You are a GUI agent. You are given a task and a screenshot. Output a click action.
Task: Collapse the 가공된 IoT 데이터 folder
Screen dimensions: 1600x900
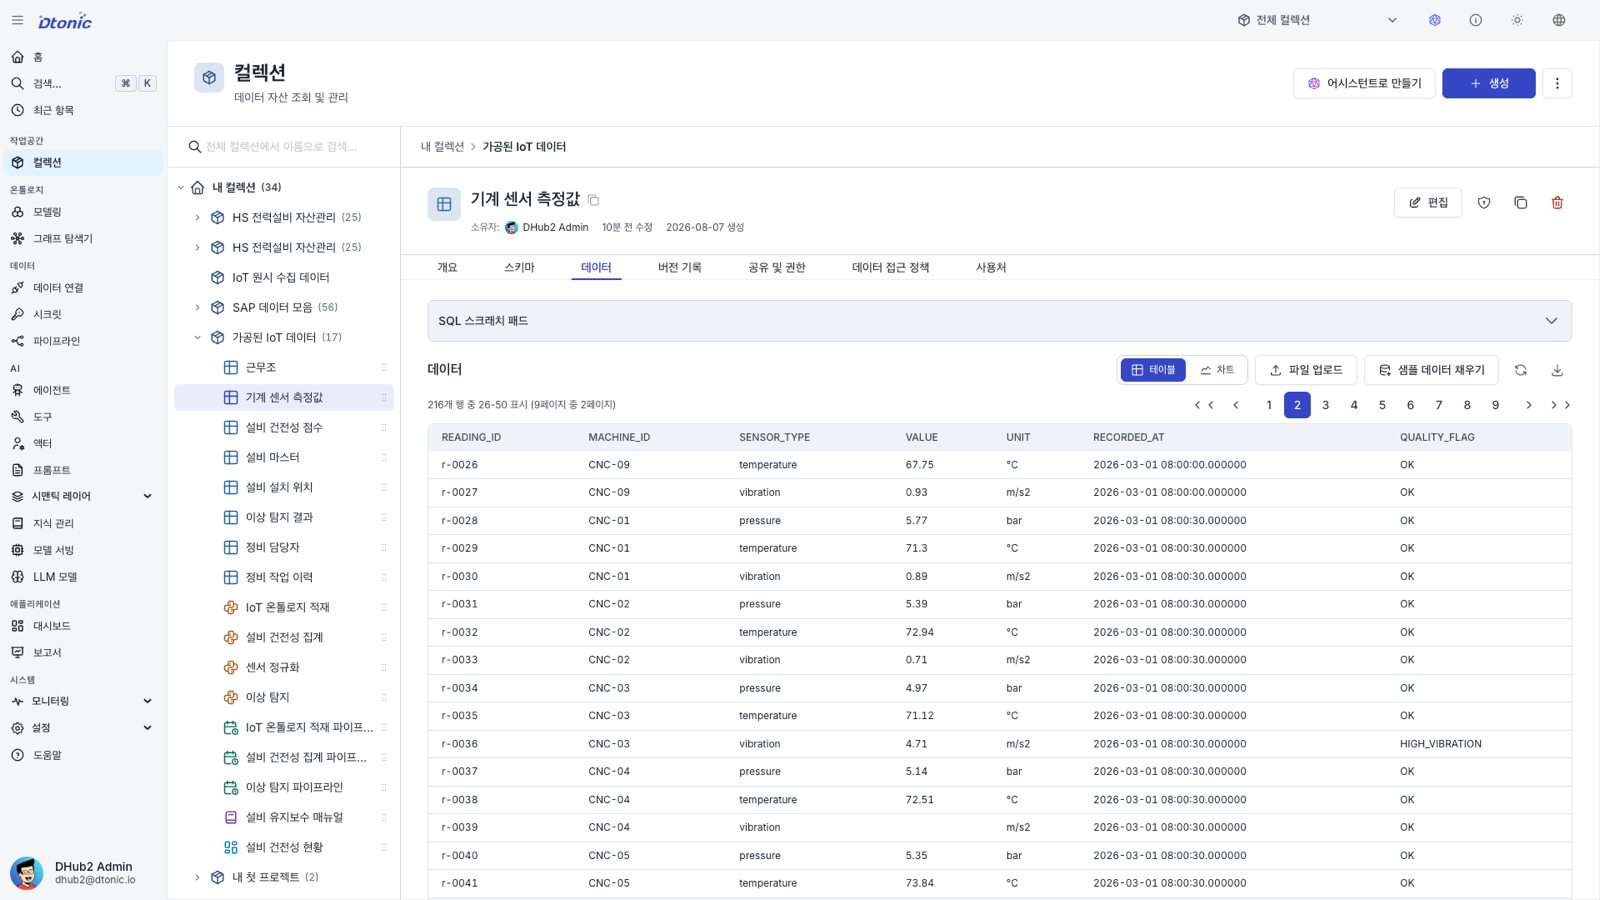[197, 337]
